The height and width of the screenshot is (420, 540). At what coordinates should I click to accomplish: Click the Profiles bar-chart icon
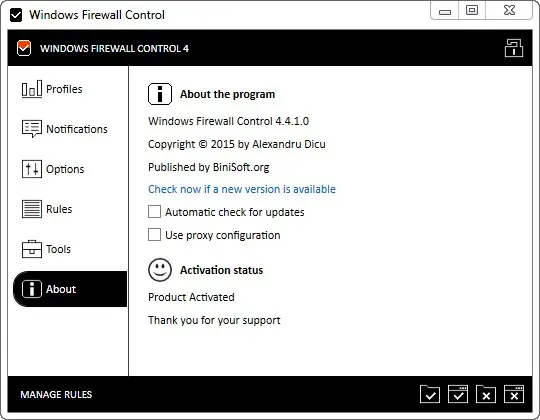tap(32, 89)
